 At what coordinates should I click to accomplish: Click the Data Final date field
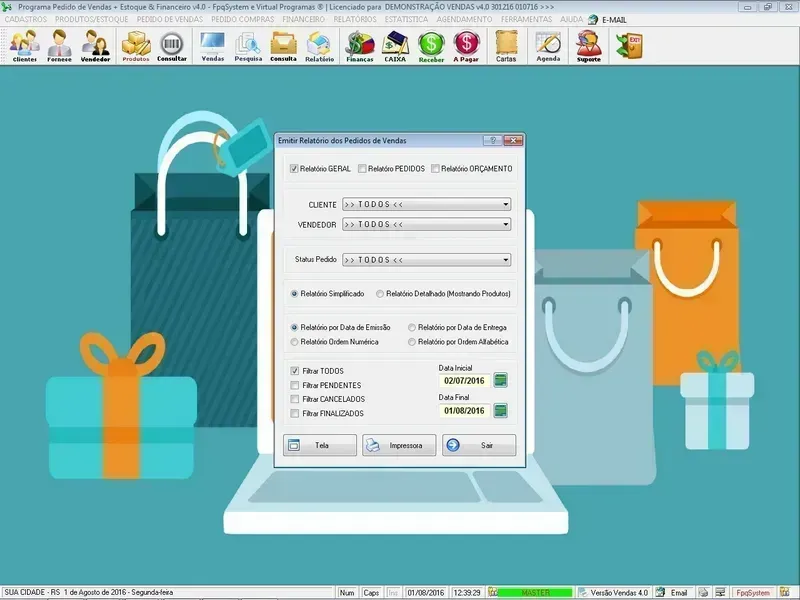464,411
